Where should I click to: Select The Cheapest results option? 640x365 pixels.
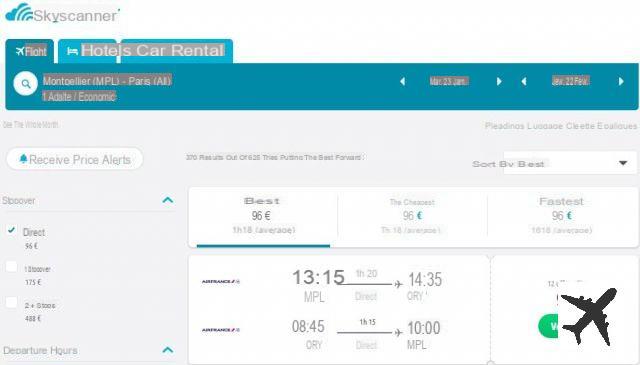click(x=412, y=216)
